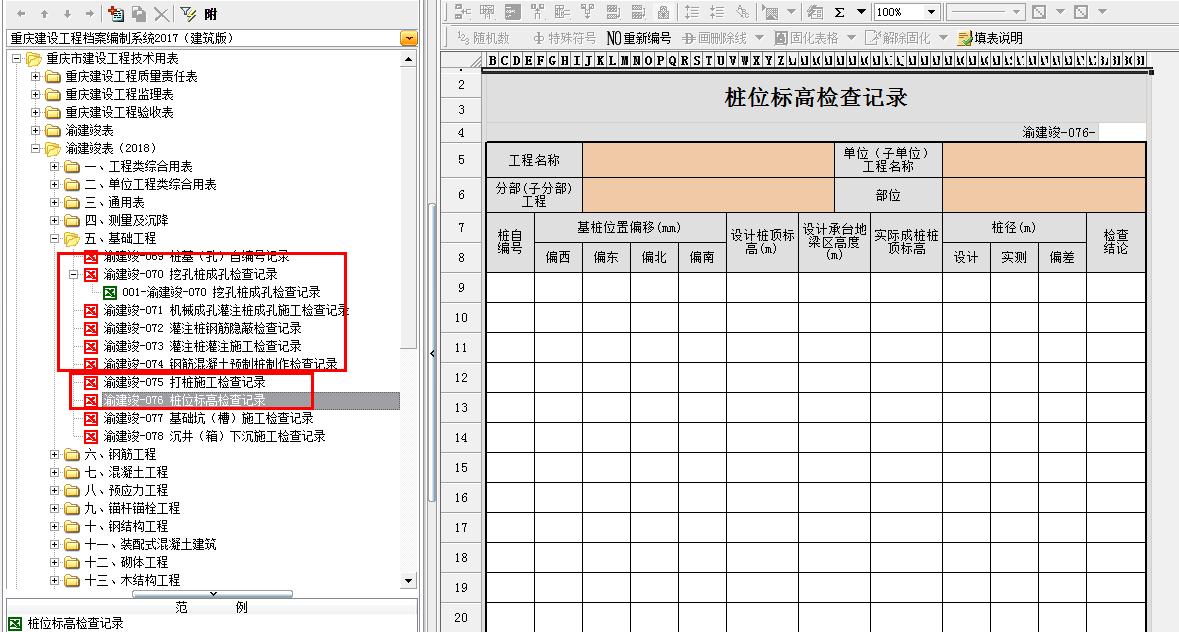This screenshot has width=1179, height=632.
Task: Collapse the 五、基础工程 folder
Action: click(55, 238)
